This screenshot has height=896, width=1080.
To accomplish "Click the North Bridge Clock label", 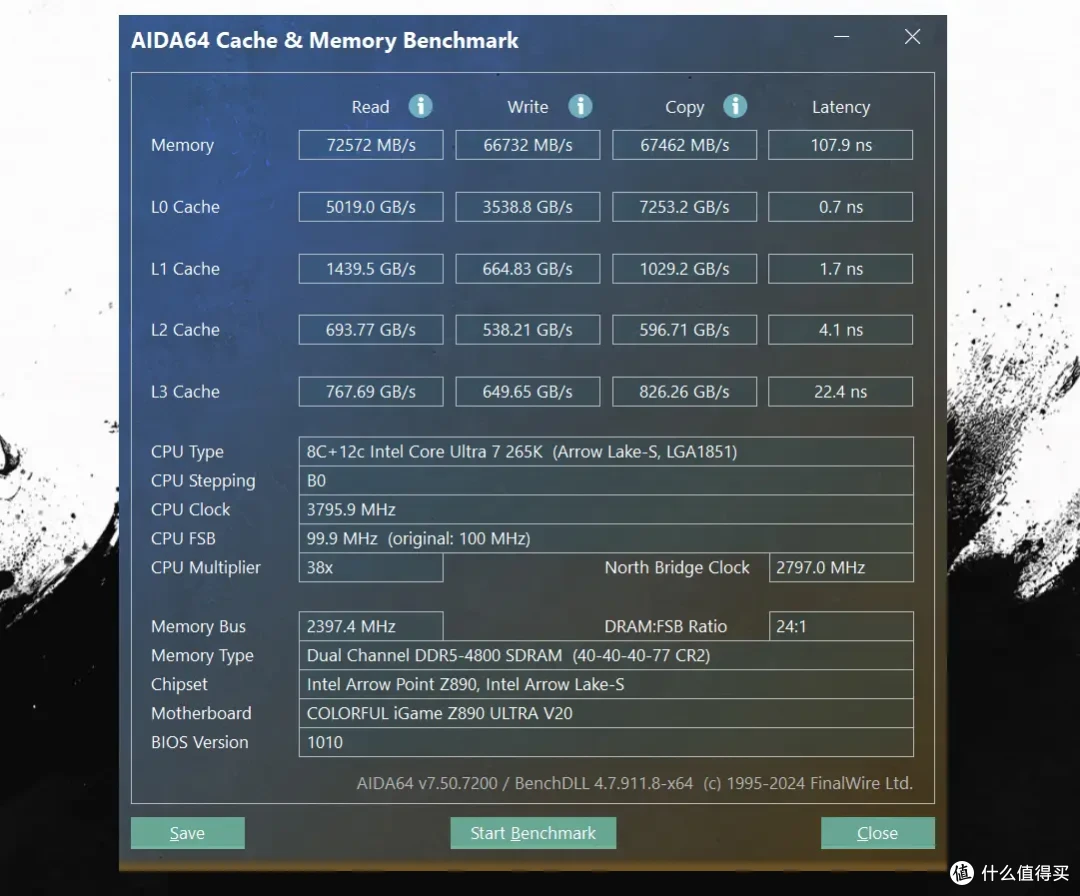I will click(x=677, y=567).
